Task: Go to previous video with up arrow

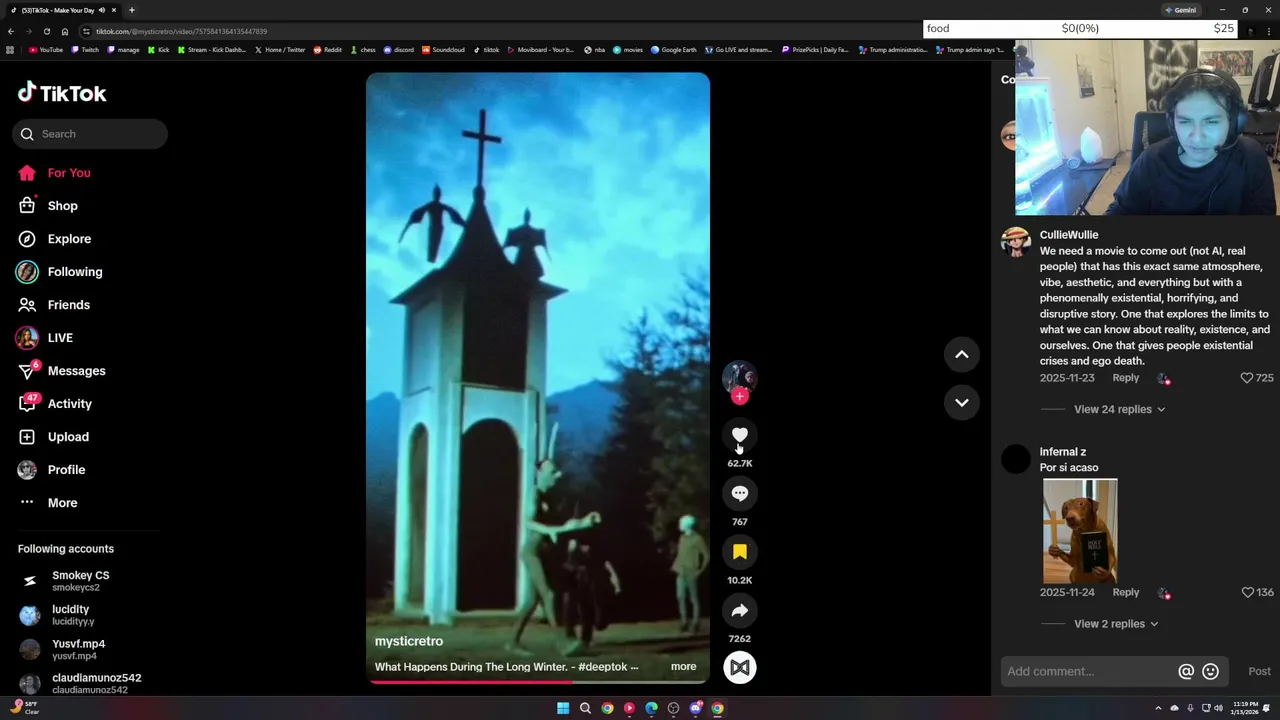Action: [x=962, y=354]
